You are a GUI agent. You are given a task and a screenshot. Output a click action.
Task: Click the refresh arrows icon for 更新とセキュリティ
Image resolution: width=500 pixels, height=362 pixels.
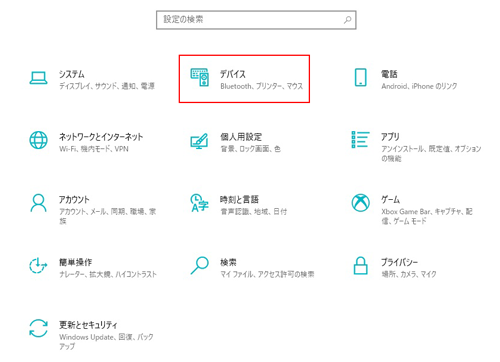coord(38,328)
